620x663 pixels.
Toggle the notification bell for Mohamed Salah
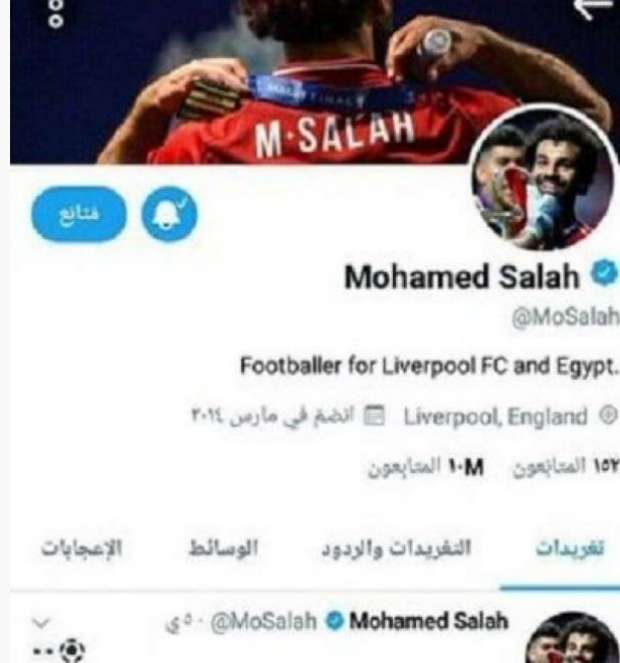169,214
